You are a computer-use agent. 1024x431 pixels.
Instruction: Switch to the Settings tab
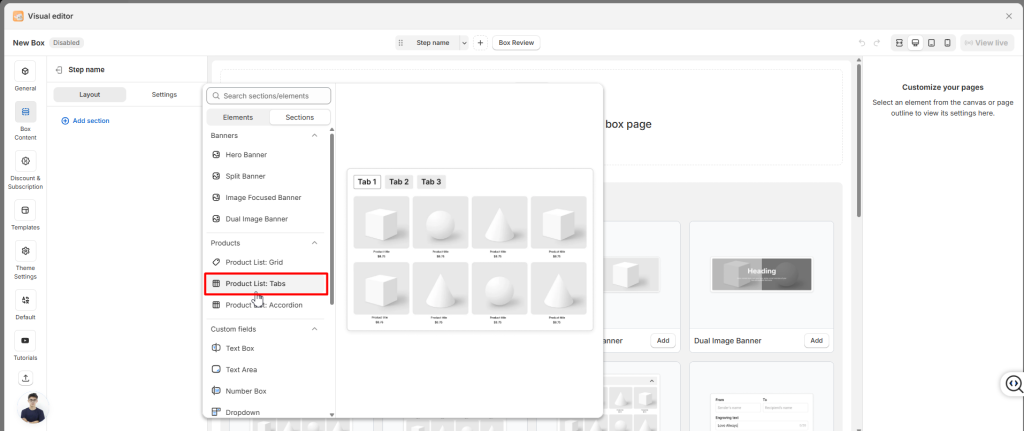point(164,94)
